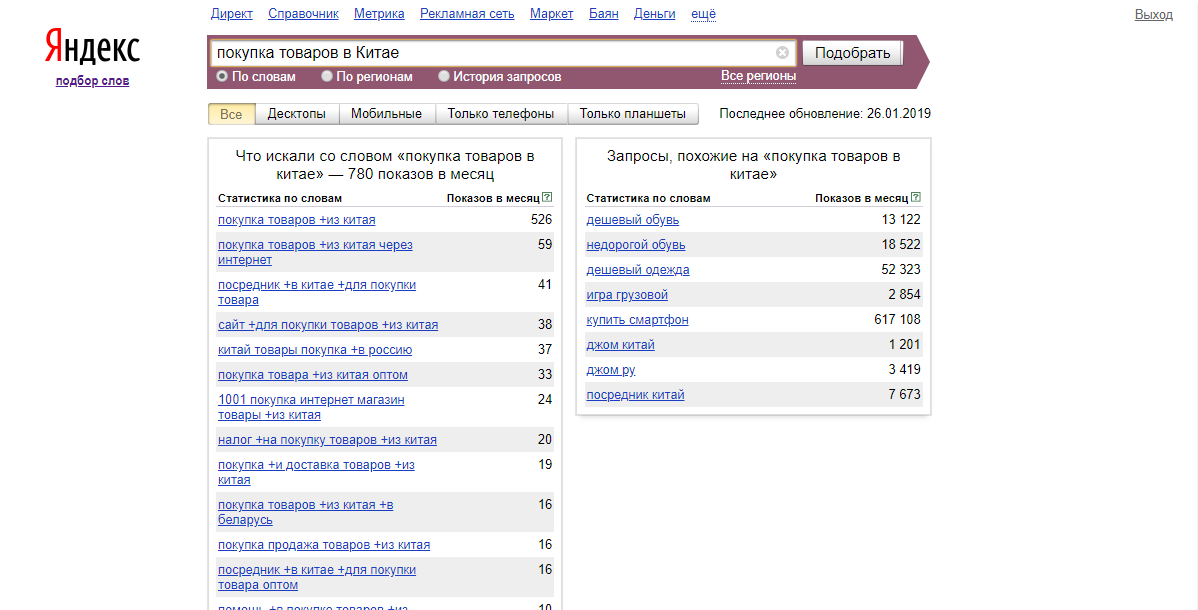The image size is (1198, 610).
Task: Open query 'покупка товаров +из китая через интернет'
Action: click(315, 252)
